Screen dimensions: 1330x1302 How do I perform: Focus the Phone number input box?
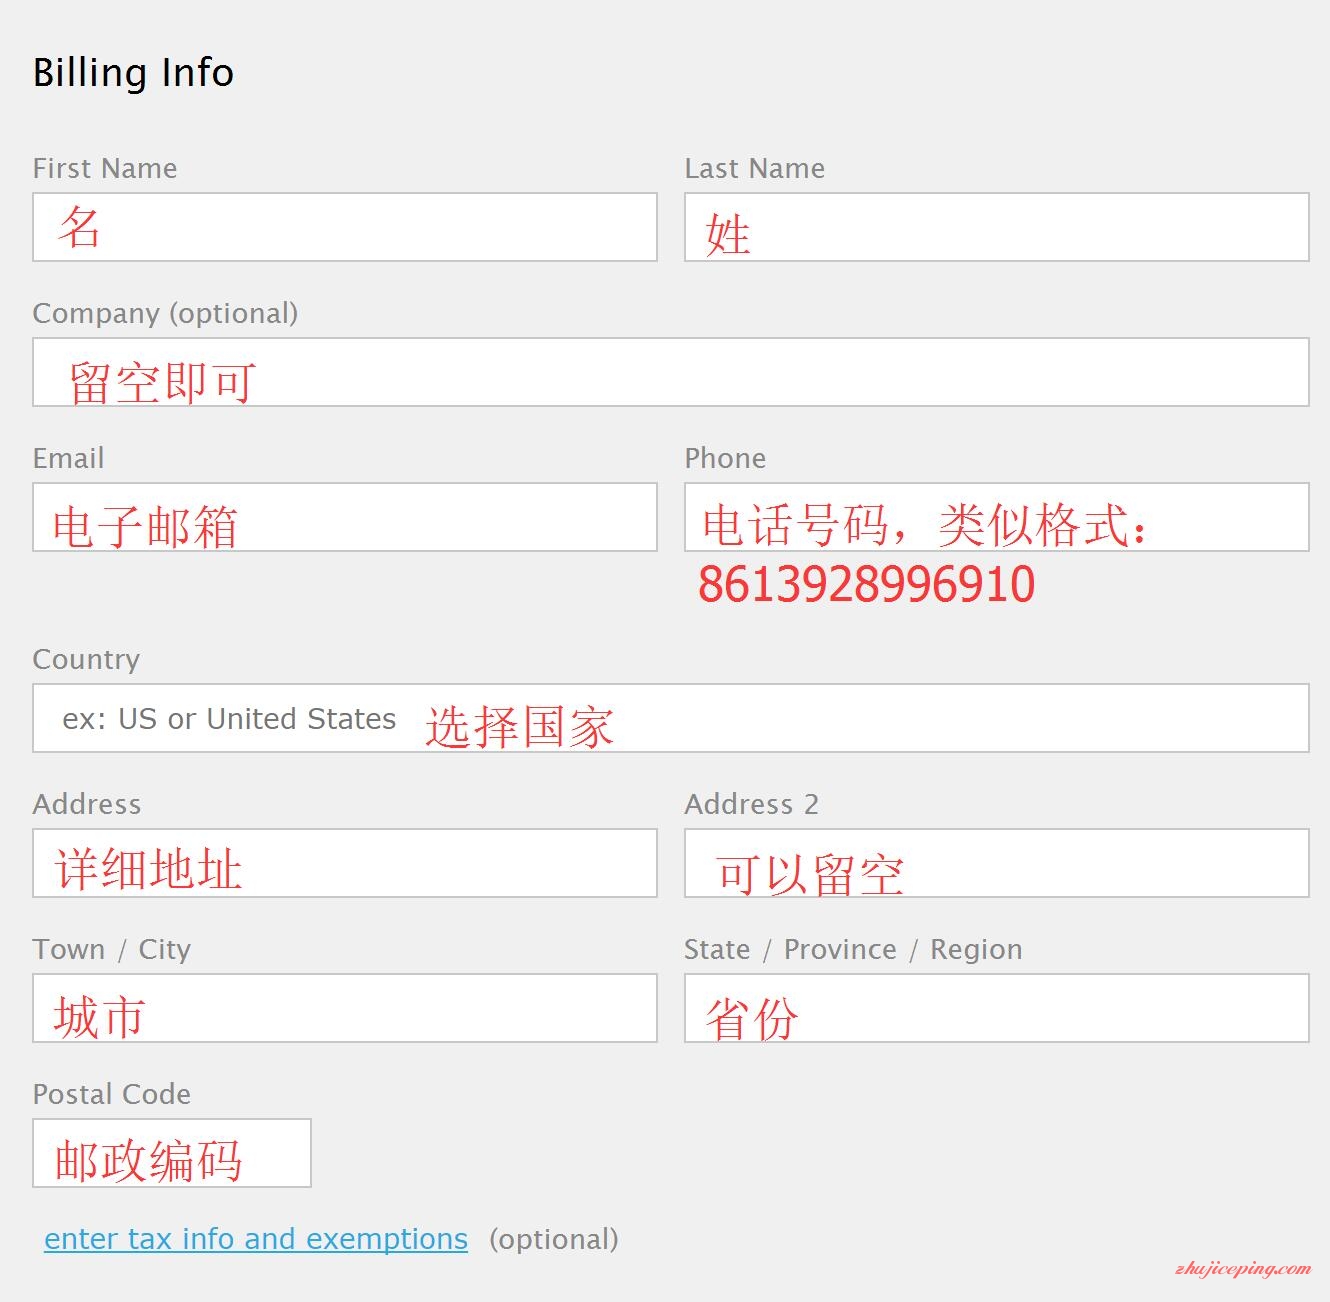[996, 517]
